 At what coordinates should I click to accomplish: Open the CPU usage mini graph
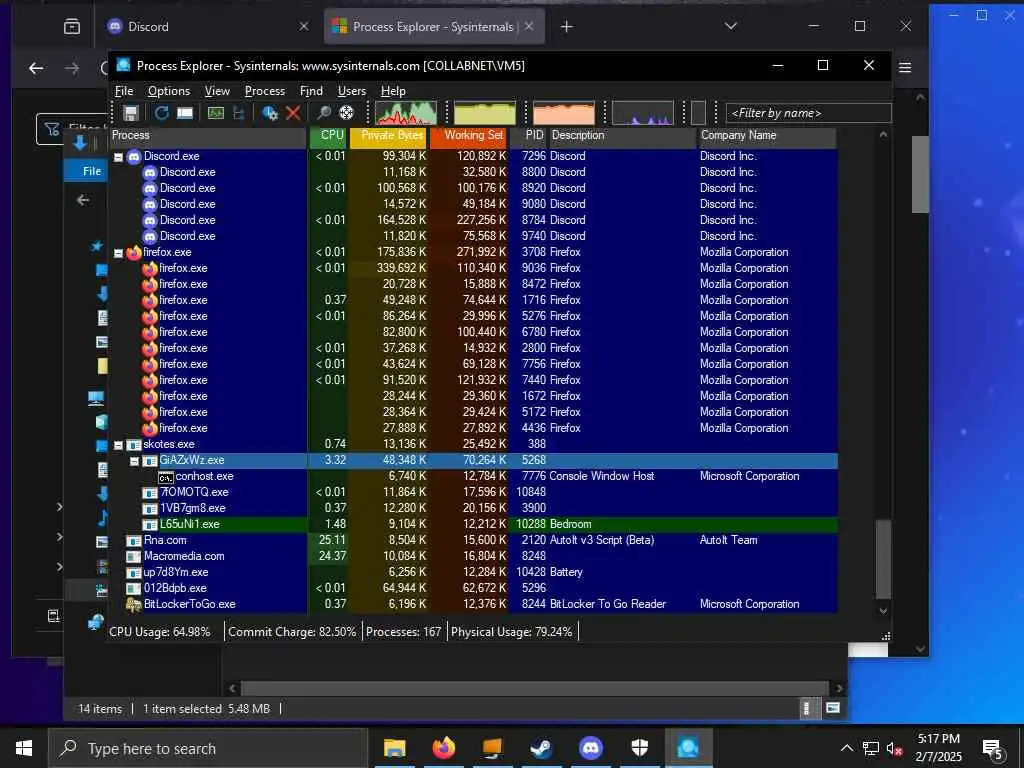click(x=406, y=113)
